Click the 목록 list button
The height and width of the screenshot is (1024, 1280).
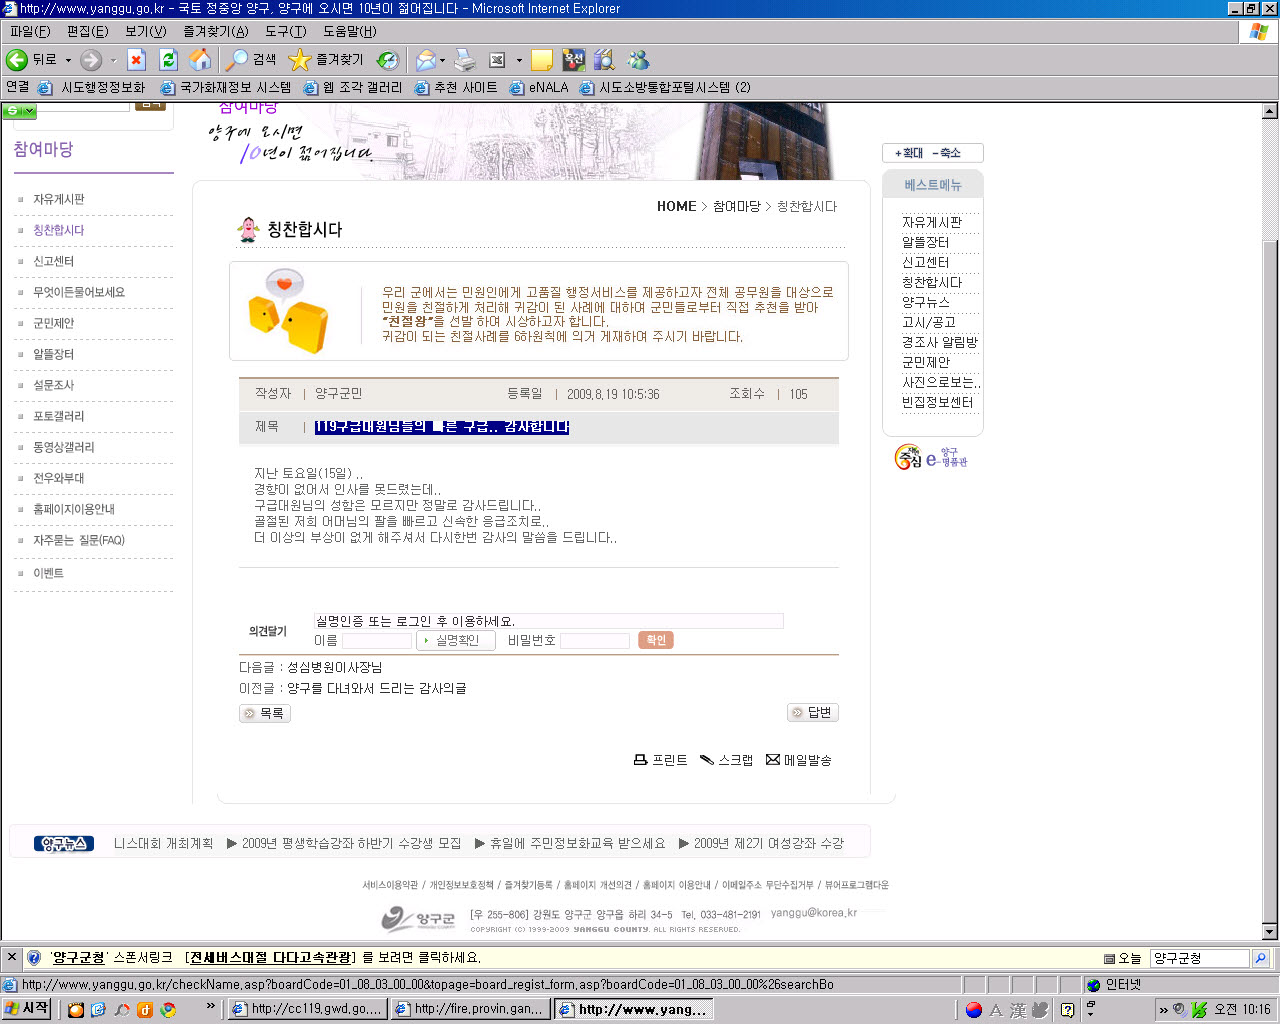pyautogui.click(x=264, y=713)
